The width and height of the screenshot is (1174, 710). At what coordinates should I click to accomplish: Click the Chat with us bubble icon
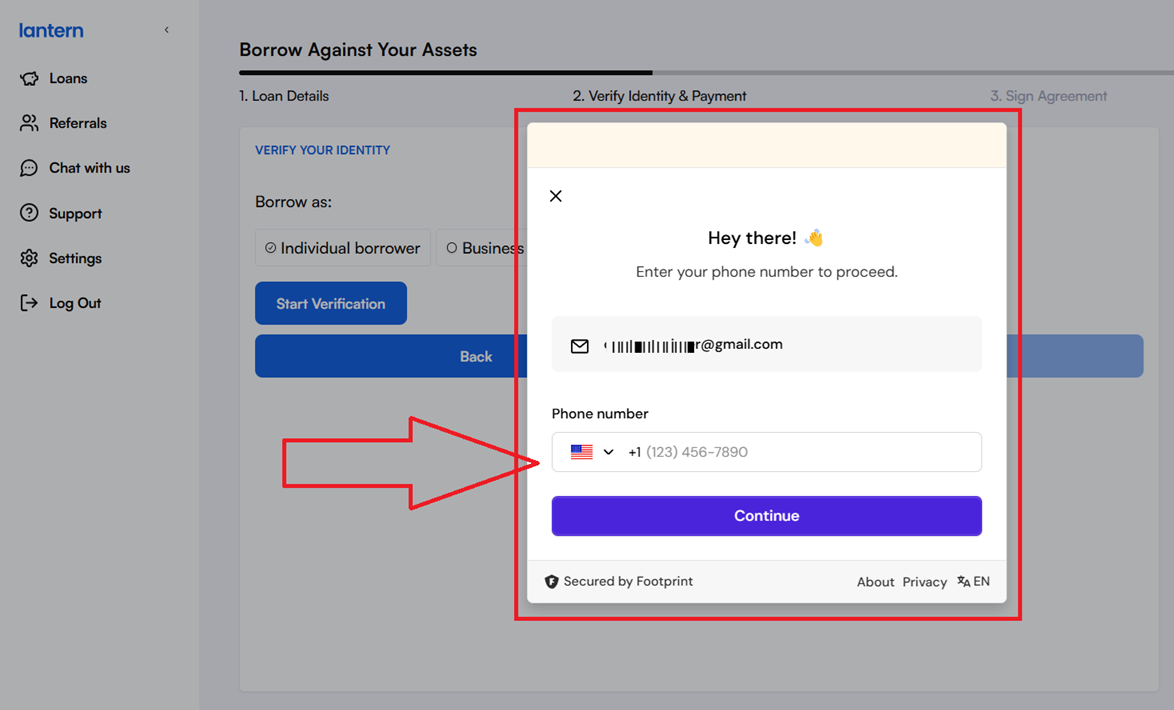point(29,168)
